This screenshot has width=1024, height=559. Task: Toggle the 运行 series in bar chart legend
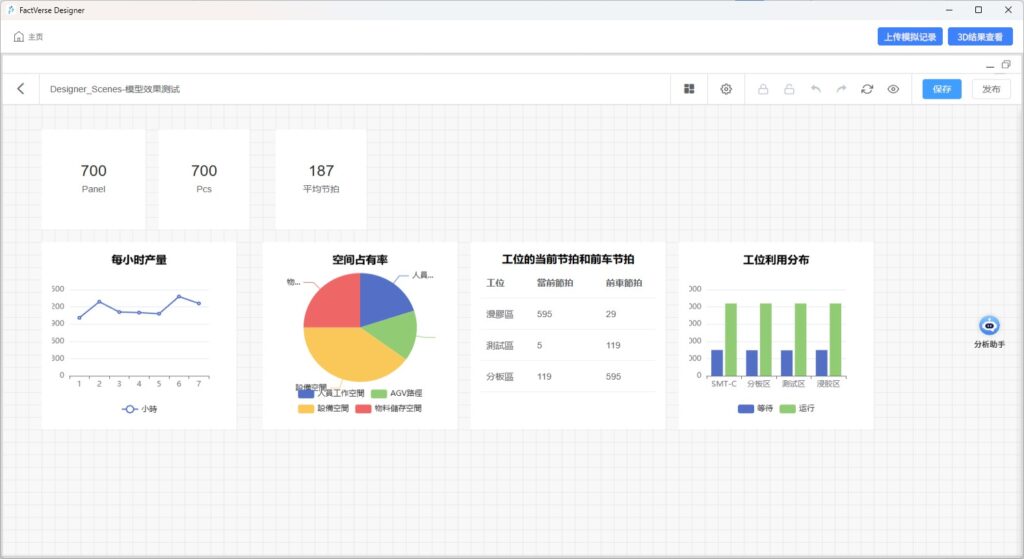(796, 408)
